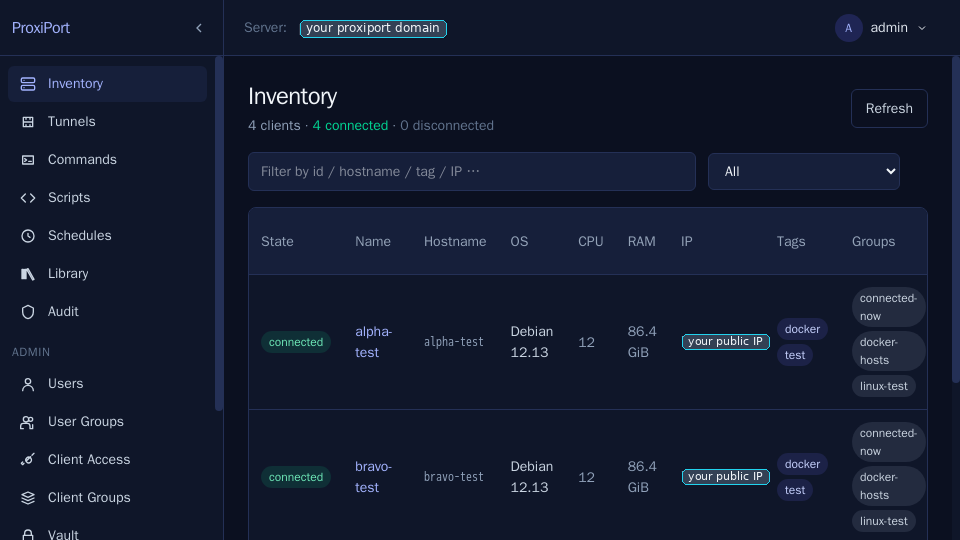Open Schedules in sidebar
Screen dimensions: 960x540
tap(107, 236)
